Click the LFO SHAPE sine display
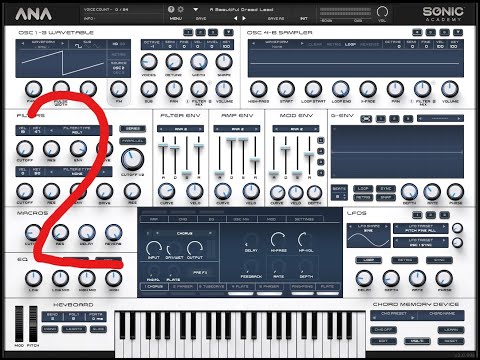The image size is (480, 360). tap(368, 236)
